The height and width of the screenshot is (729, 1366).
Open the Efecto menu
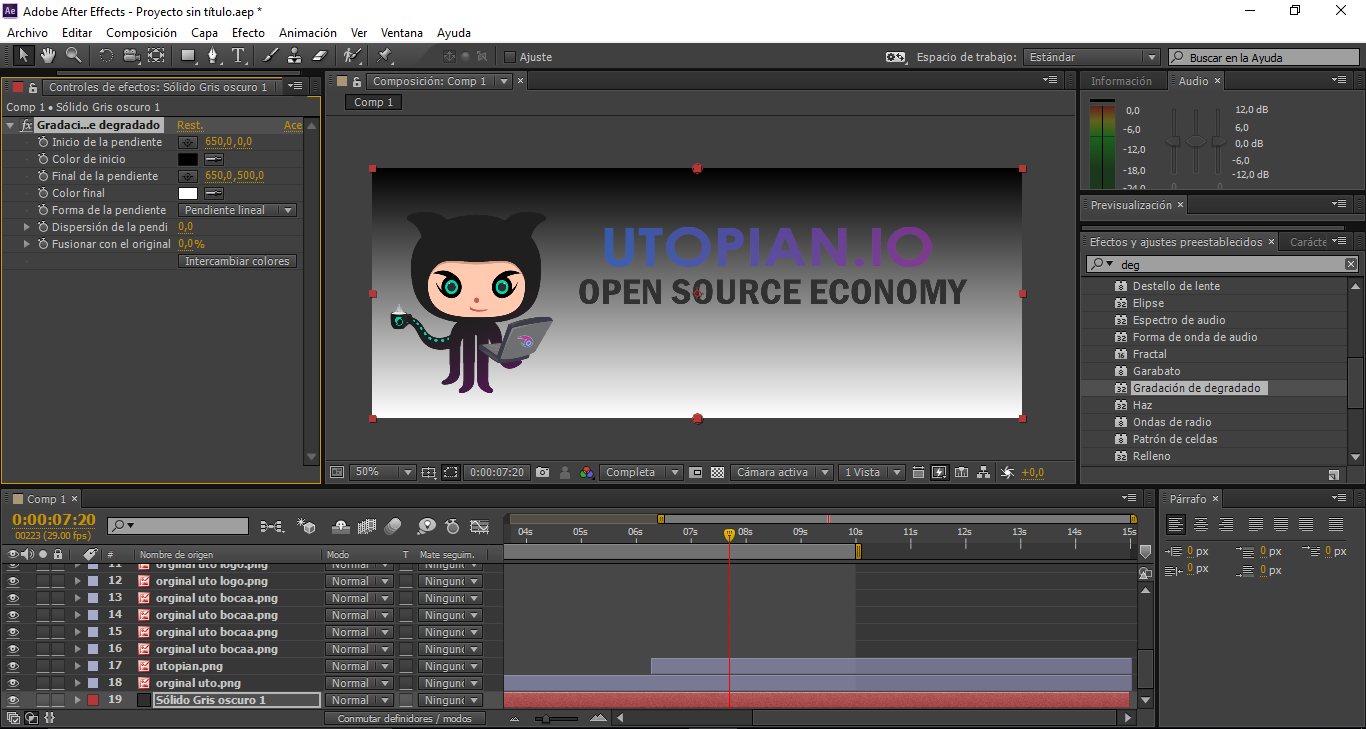coord(248,33)
